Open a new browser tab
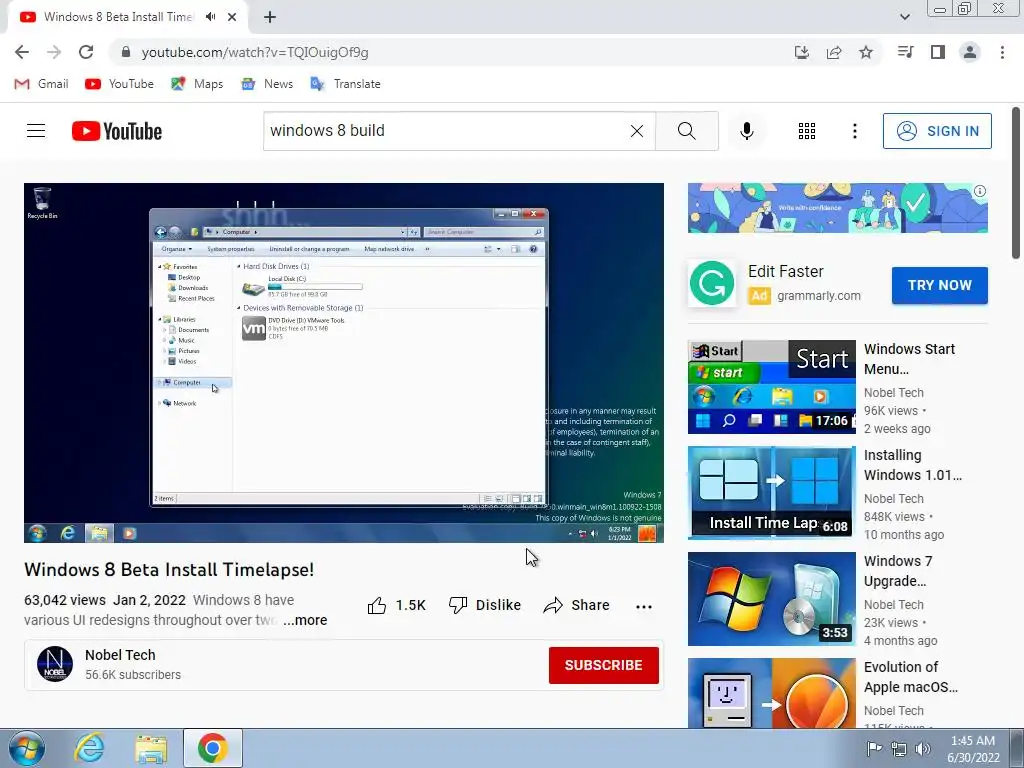This screenshot has height=768, width=1024. (x=270, y=17)
